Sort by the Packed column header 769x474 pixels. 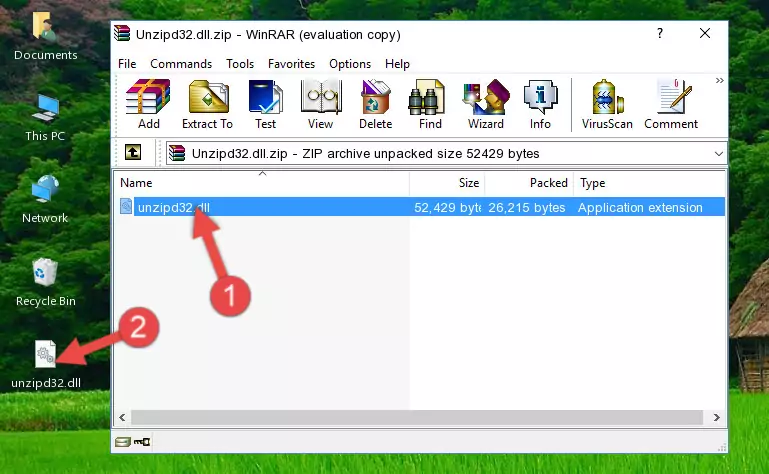coord(529,183)
